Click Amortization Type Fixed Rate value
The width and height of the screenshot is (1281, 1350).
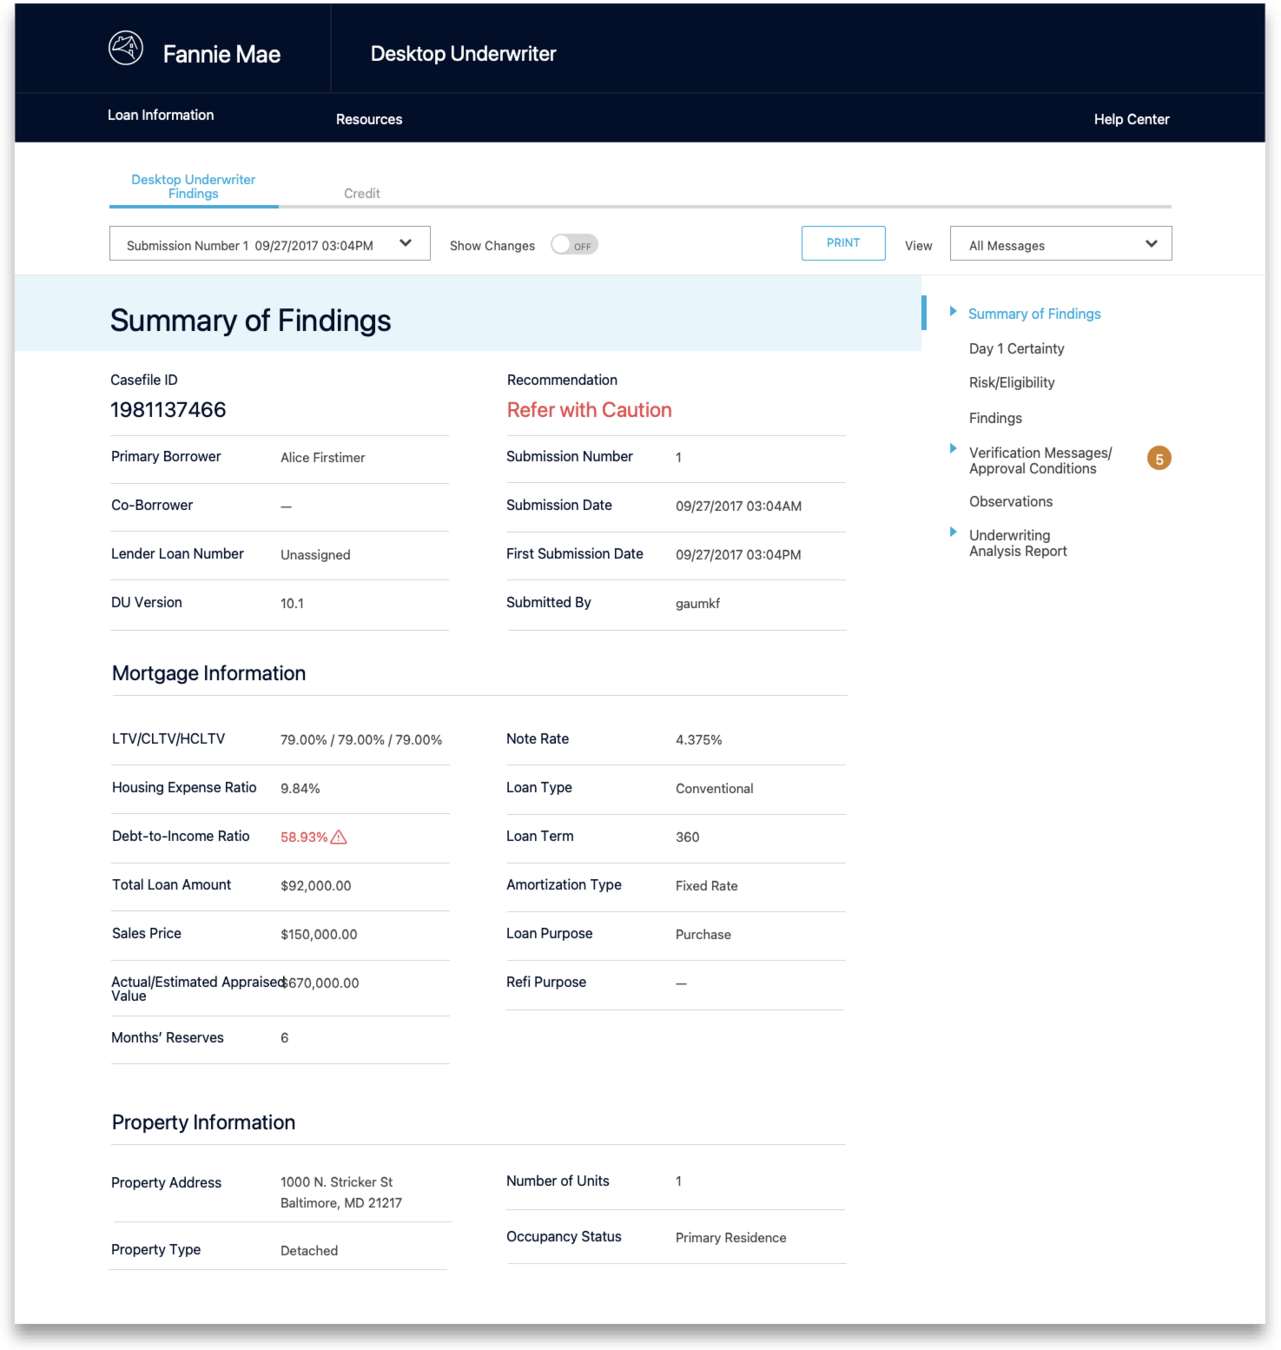(706, 886)
